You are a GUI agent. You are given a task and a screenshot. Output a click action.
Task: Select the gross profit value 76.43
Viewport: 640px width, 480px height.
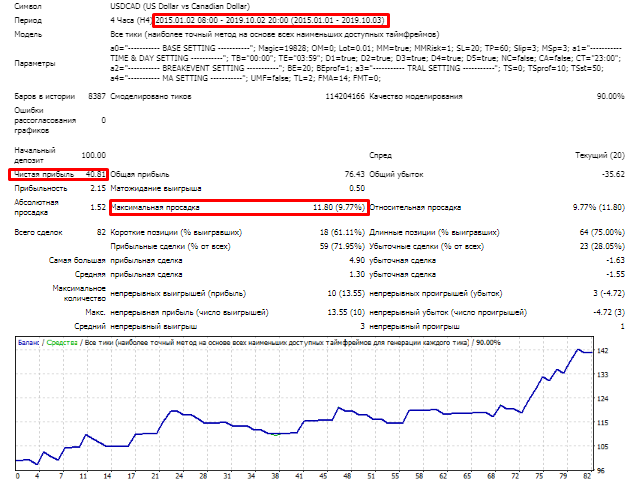click(x=354, y=175)
